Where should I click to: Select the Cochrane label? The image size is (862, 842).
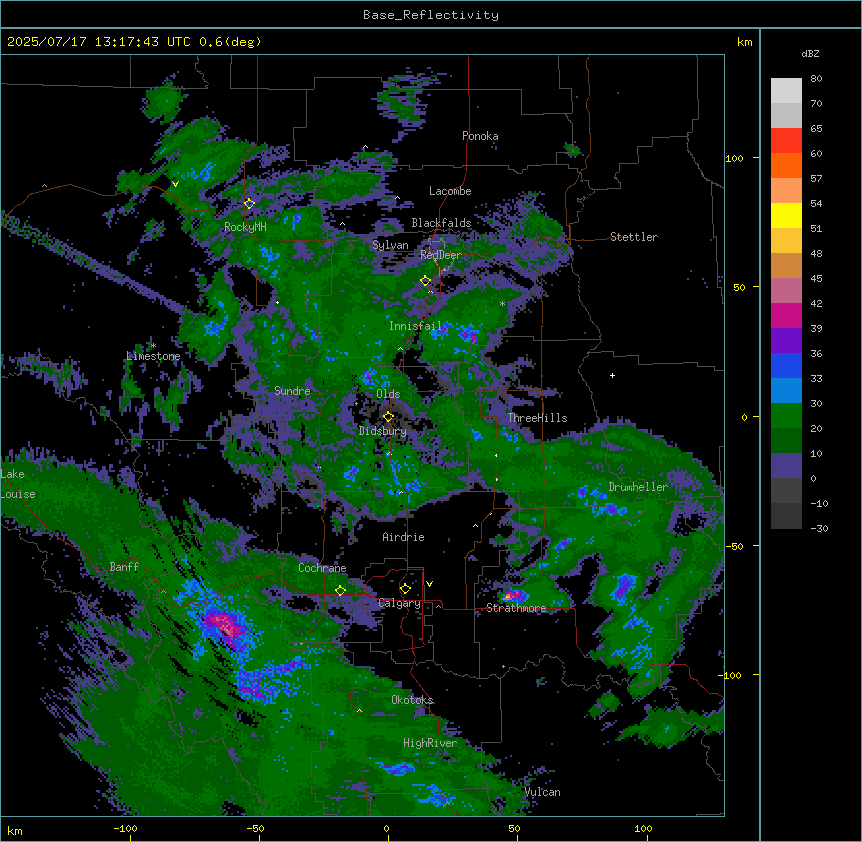(x=322, y=568)
